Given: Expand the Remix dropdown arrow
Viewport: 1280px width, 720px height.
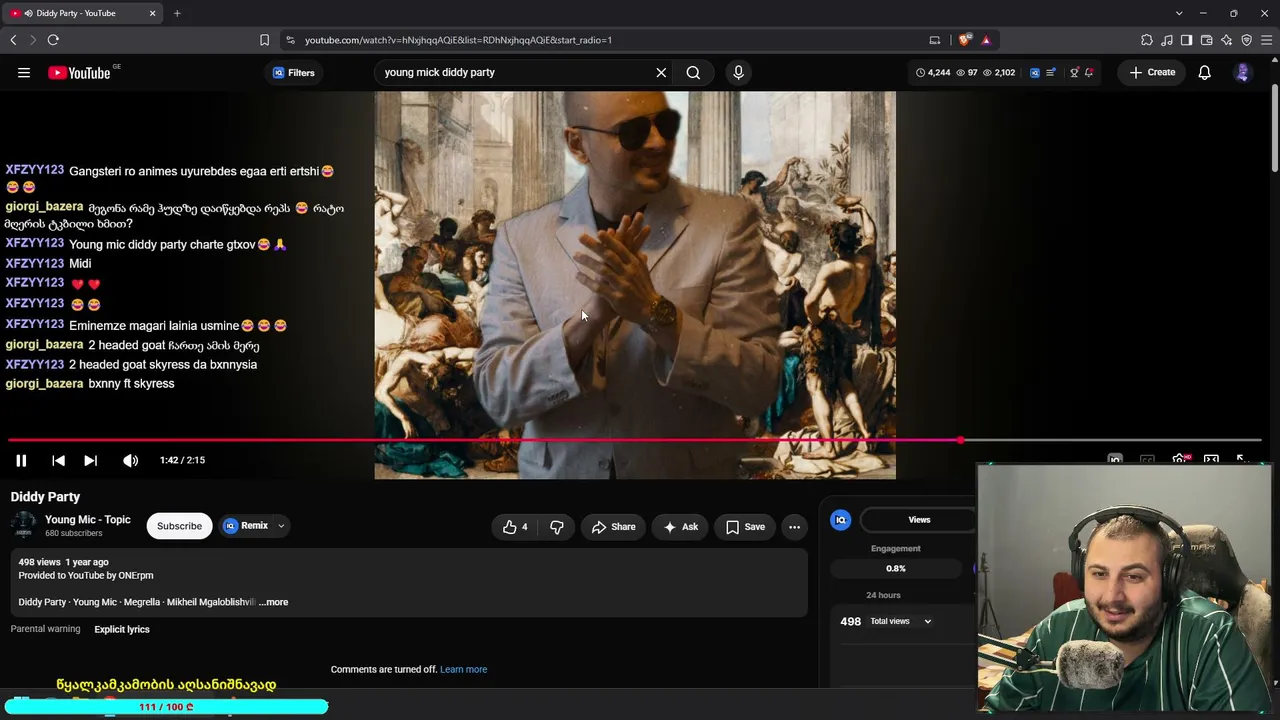Looking at the screenshot, I should pos(281,526).
